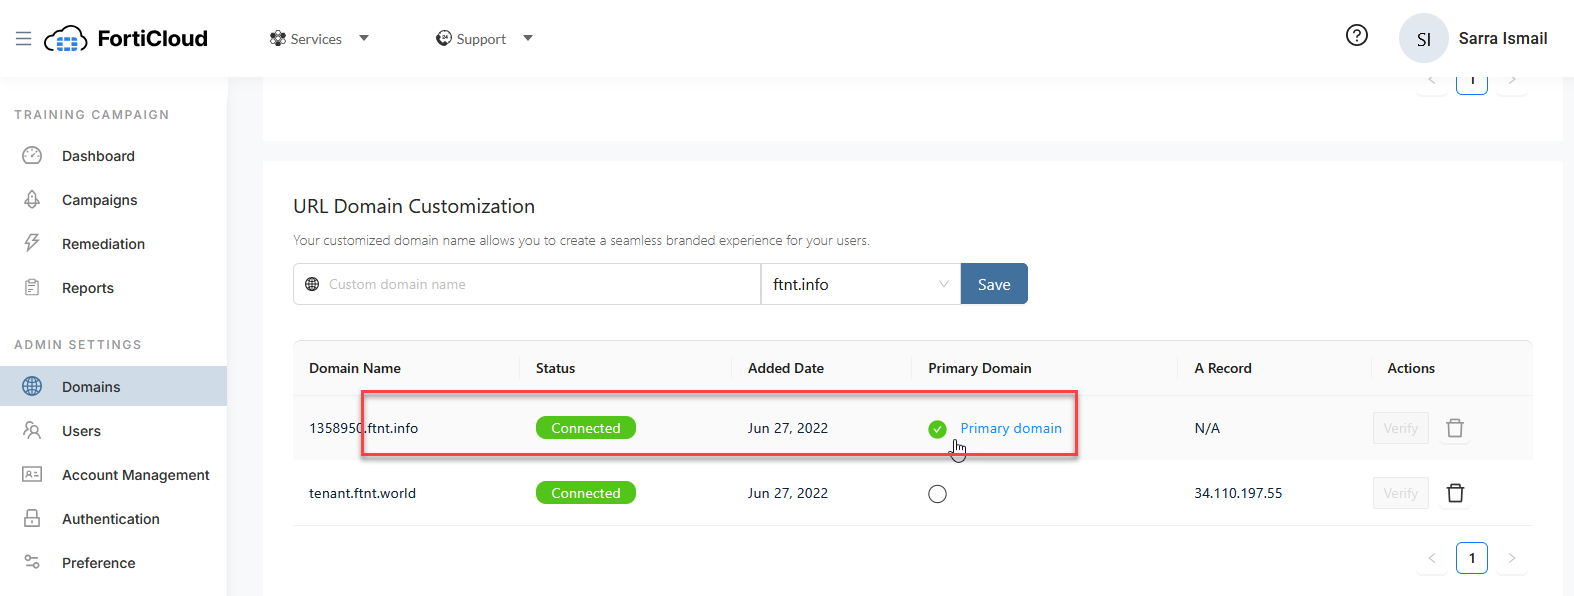1574x596 pixels.
Task: Open Authentication settings
Action: tap(111, 519)
